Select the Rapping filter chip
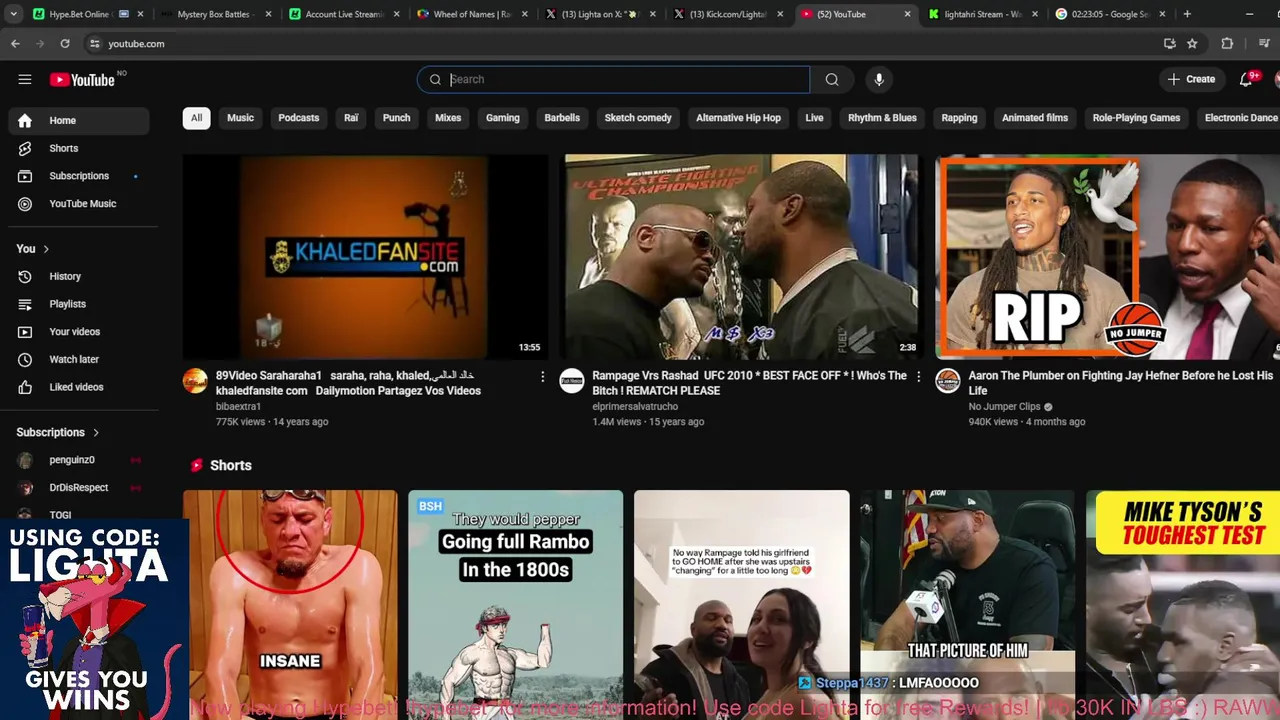This screenshot has width=1280, height=720. click(959, 118)
